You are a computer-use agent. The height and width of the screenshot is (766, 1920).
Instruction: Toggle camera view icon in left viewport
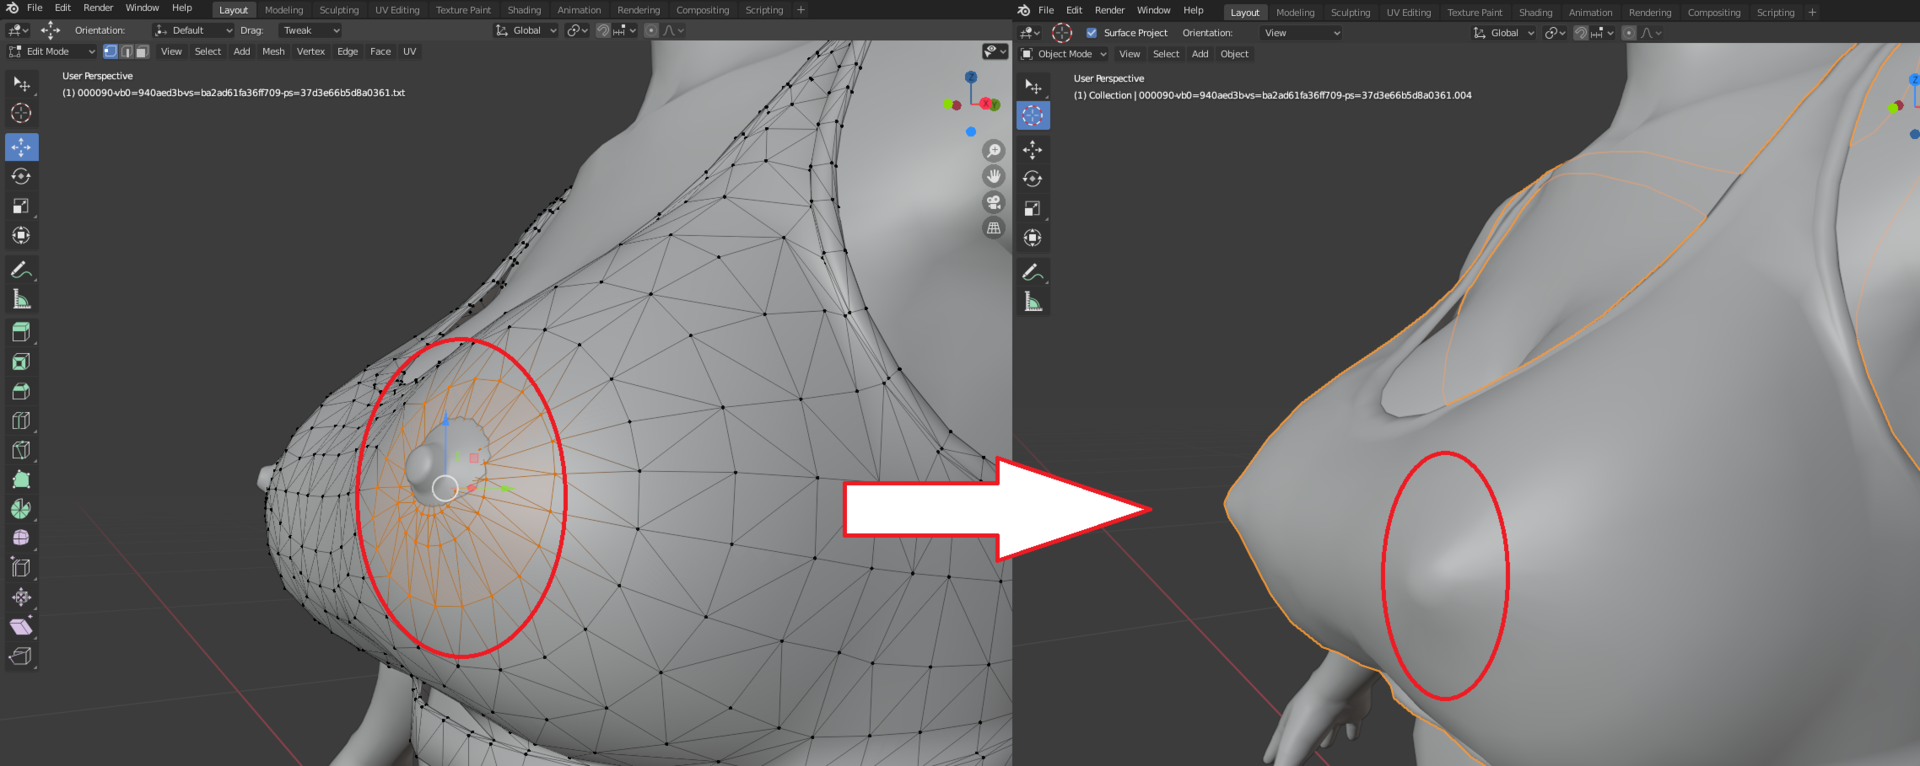point(993,203)
